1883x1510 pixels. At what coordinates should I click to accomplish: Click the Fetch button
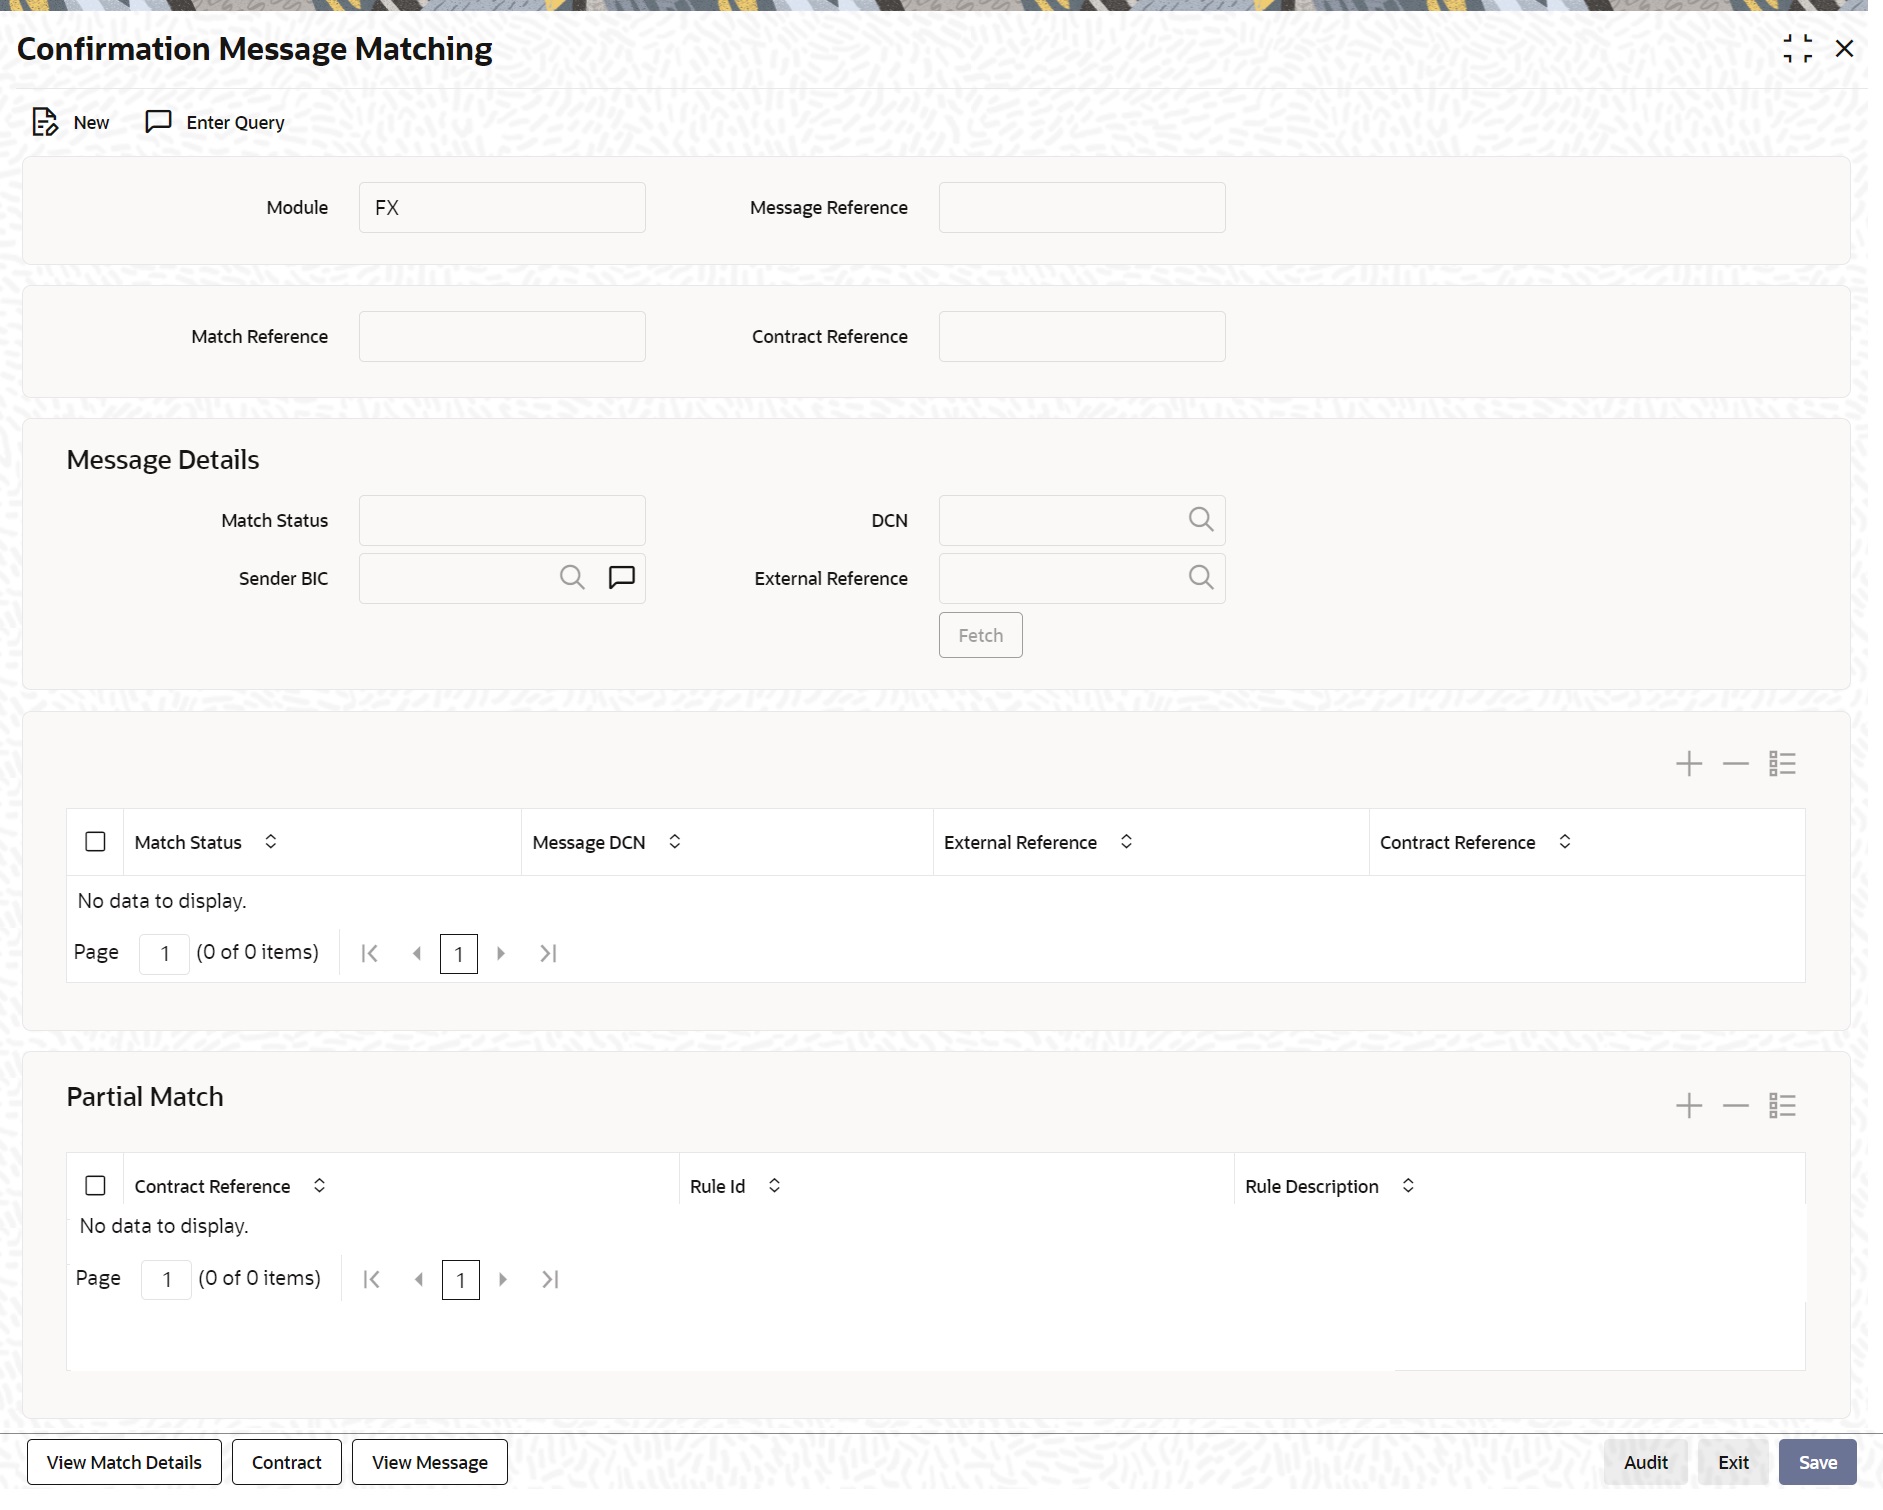[980, 635]
